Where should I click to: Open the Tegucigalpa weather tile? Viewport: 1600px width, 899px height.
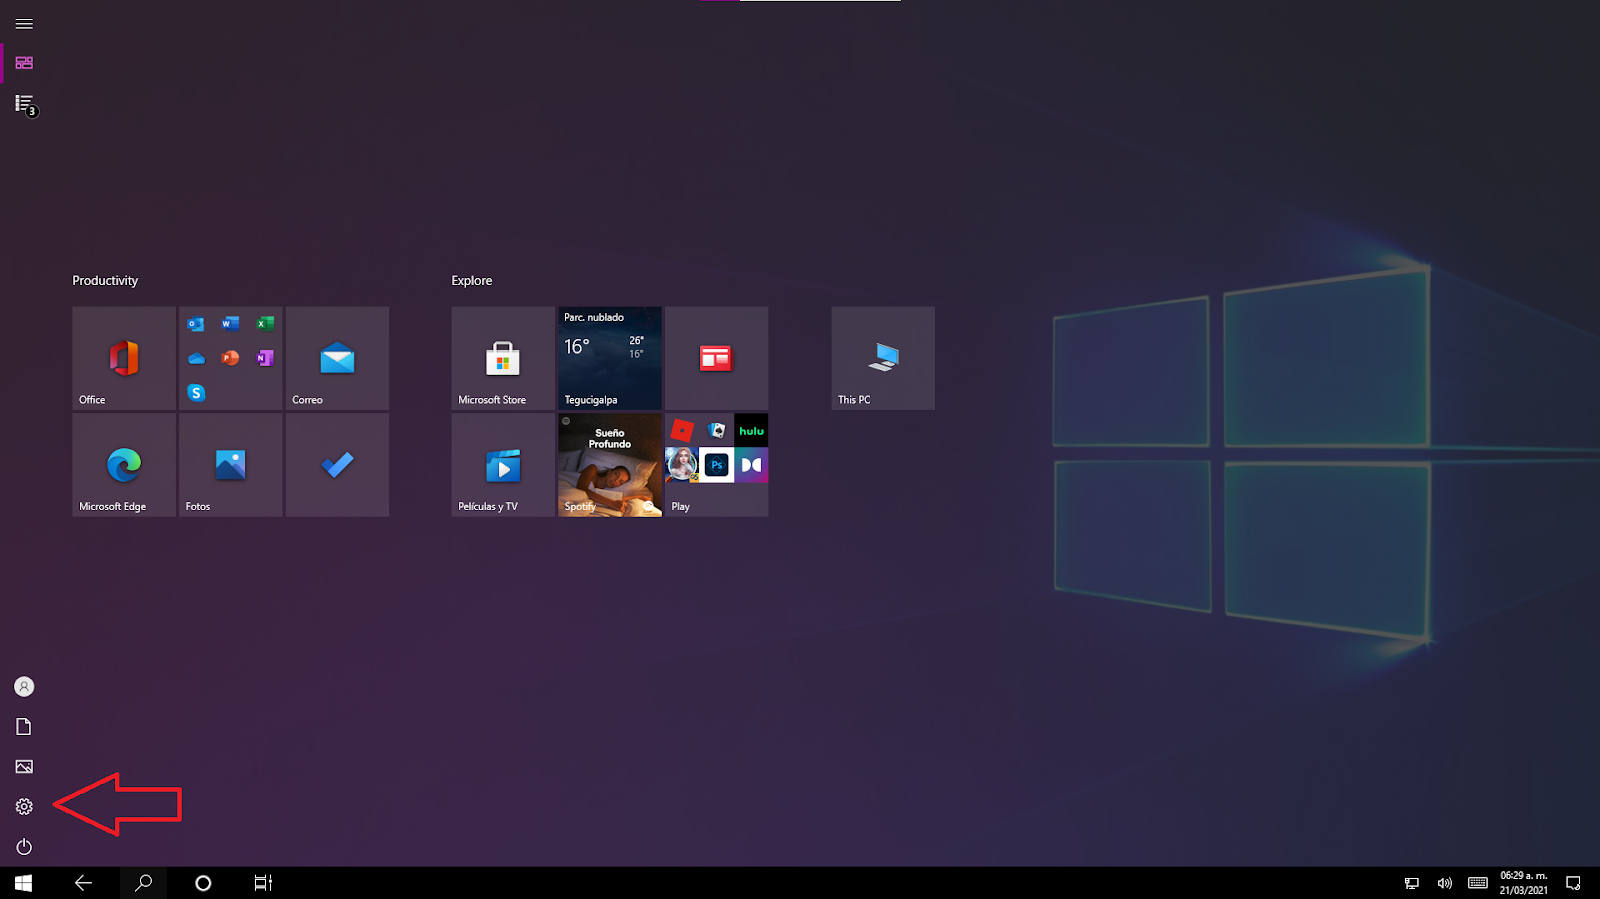click(610, 358)
